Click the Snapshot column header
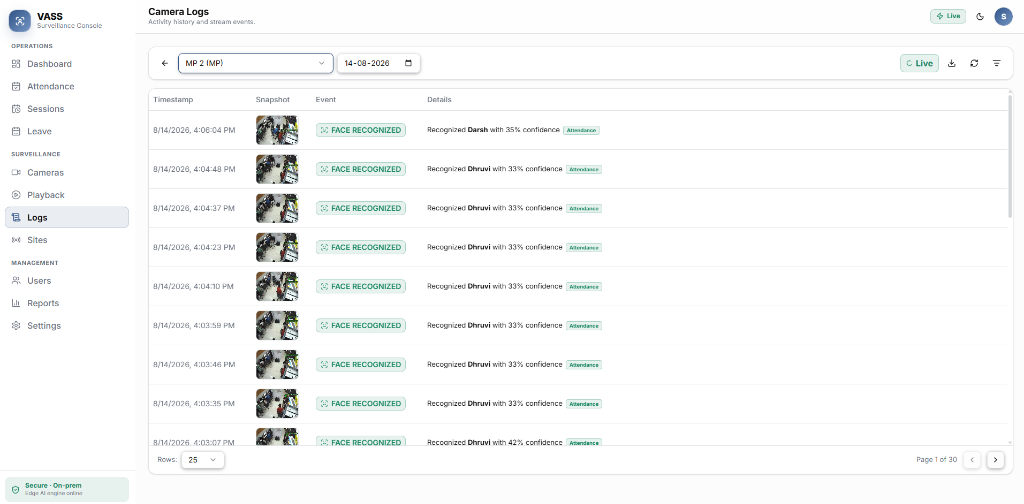This screenshot has height=504, width=1024. click(x=272, y=100)
